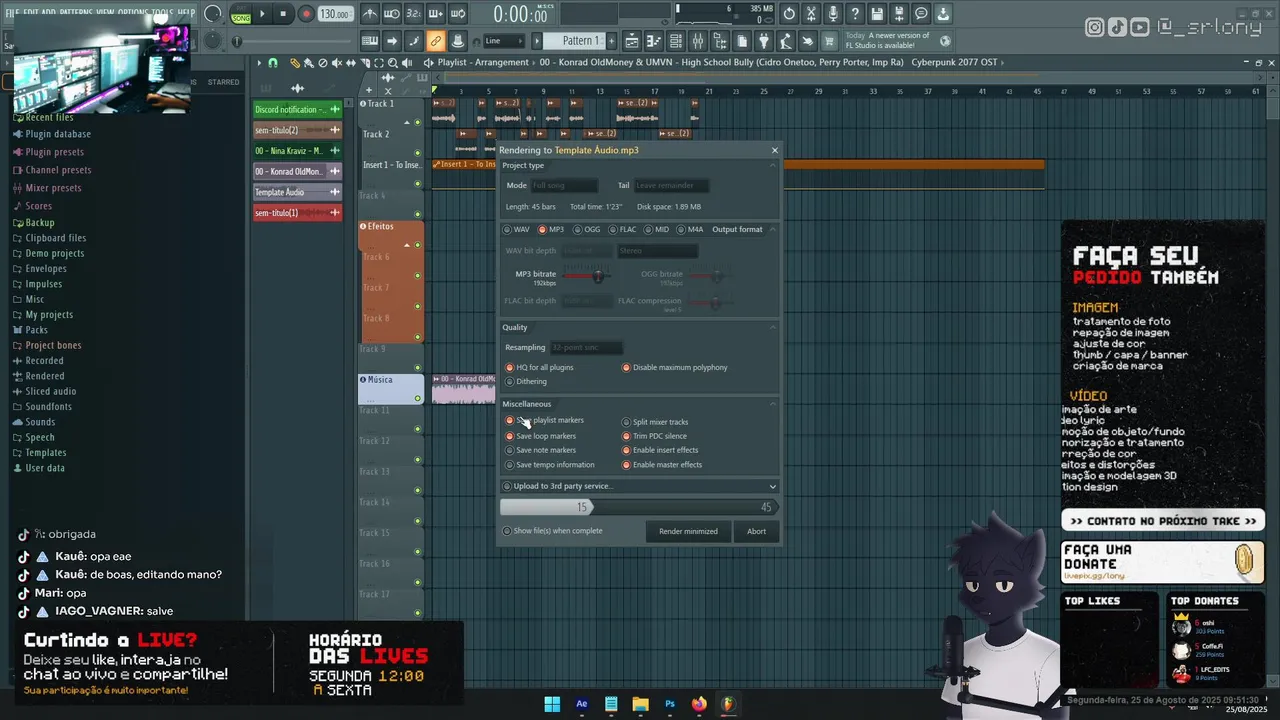Select the Template Áudio clip in picker
This screenshot has height=720, width=1280.
click(298, 192)
